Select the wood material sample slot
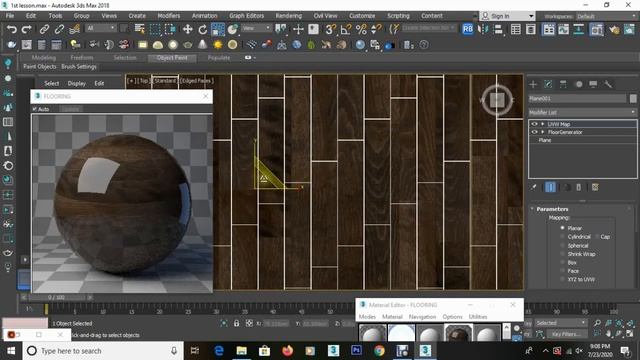Viewport: 640px width, 360px height. tap(458, 333)
